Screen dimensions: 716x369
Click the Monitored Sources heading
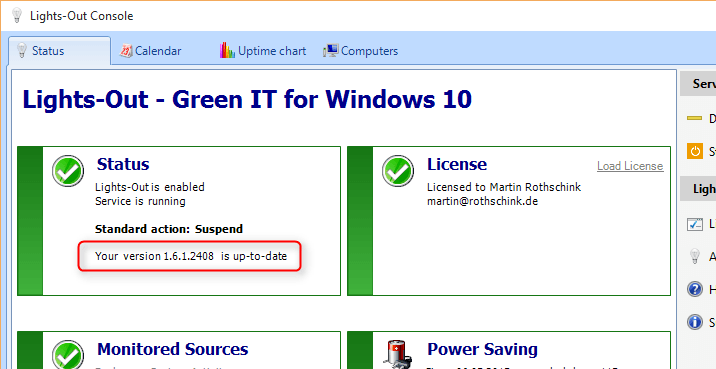[173, 349]
